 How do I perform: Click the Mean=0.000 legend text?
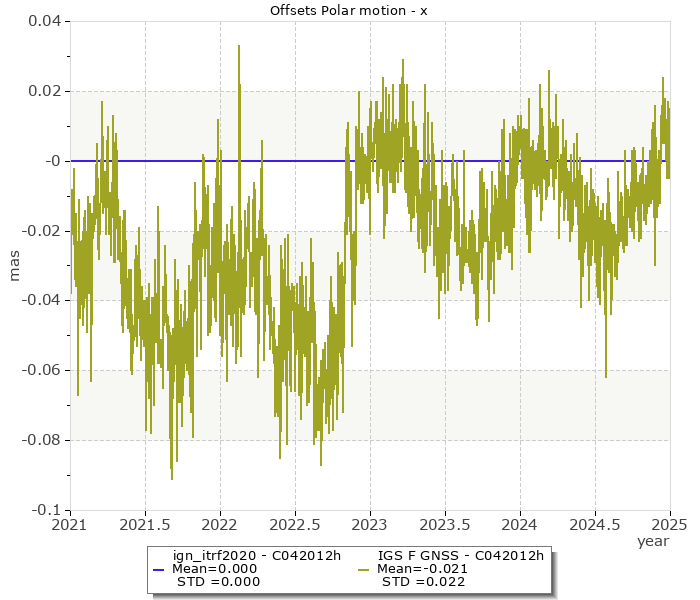pos(217,568)
